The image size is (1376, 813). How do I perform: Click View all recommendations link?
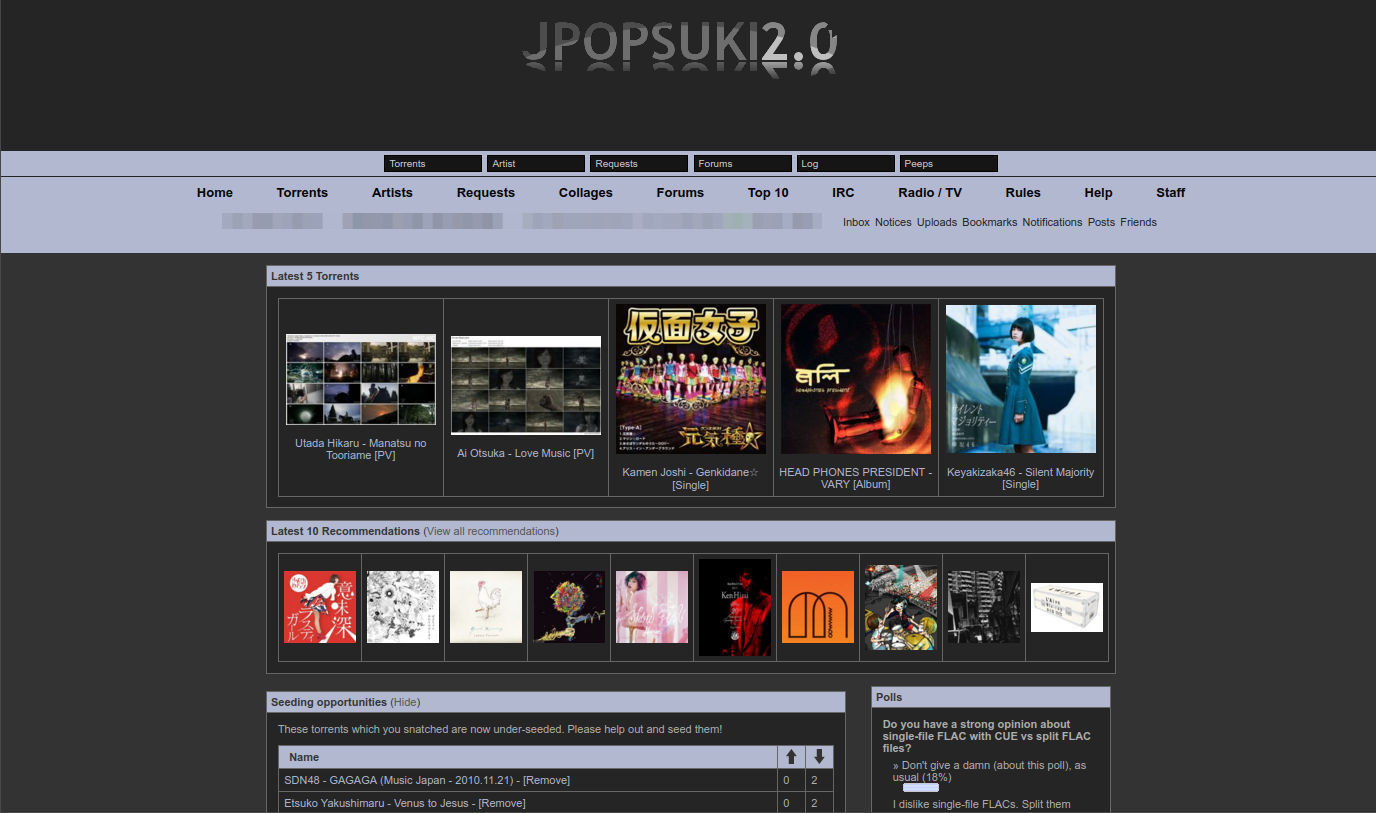point(491,531)
